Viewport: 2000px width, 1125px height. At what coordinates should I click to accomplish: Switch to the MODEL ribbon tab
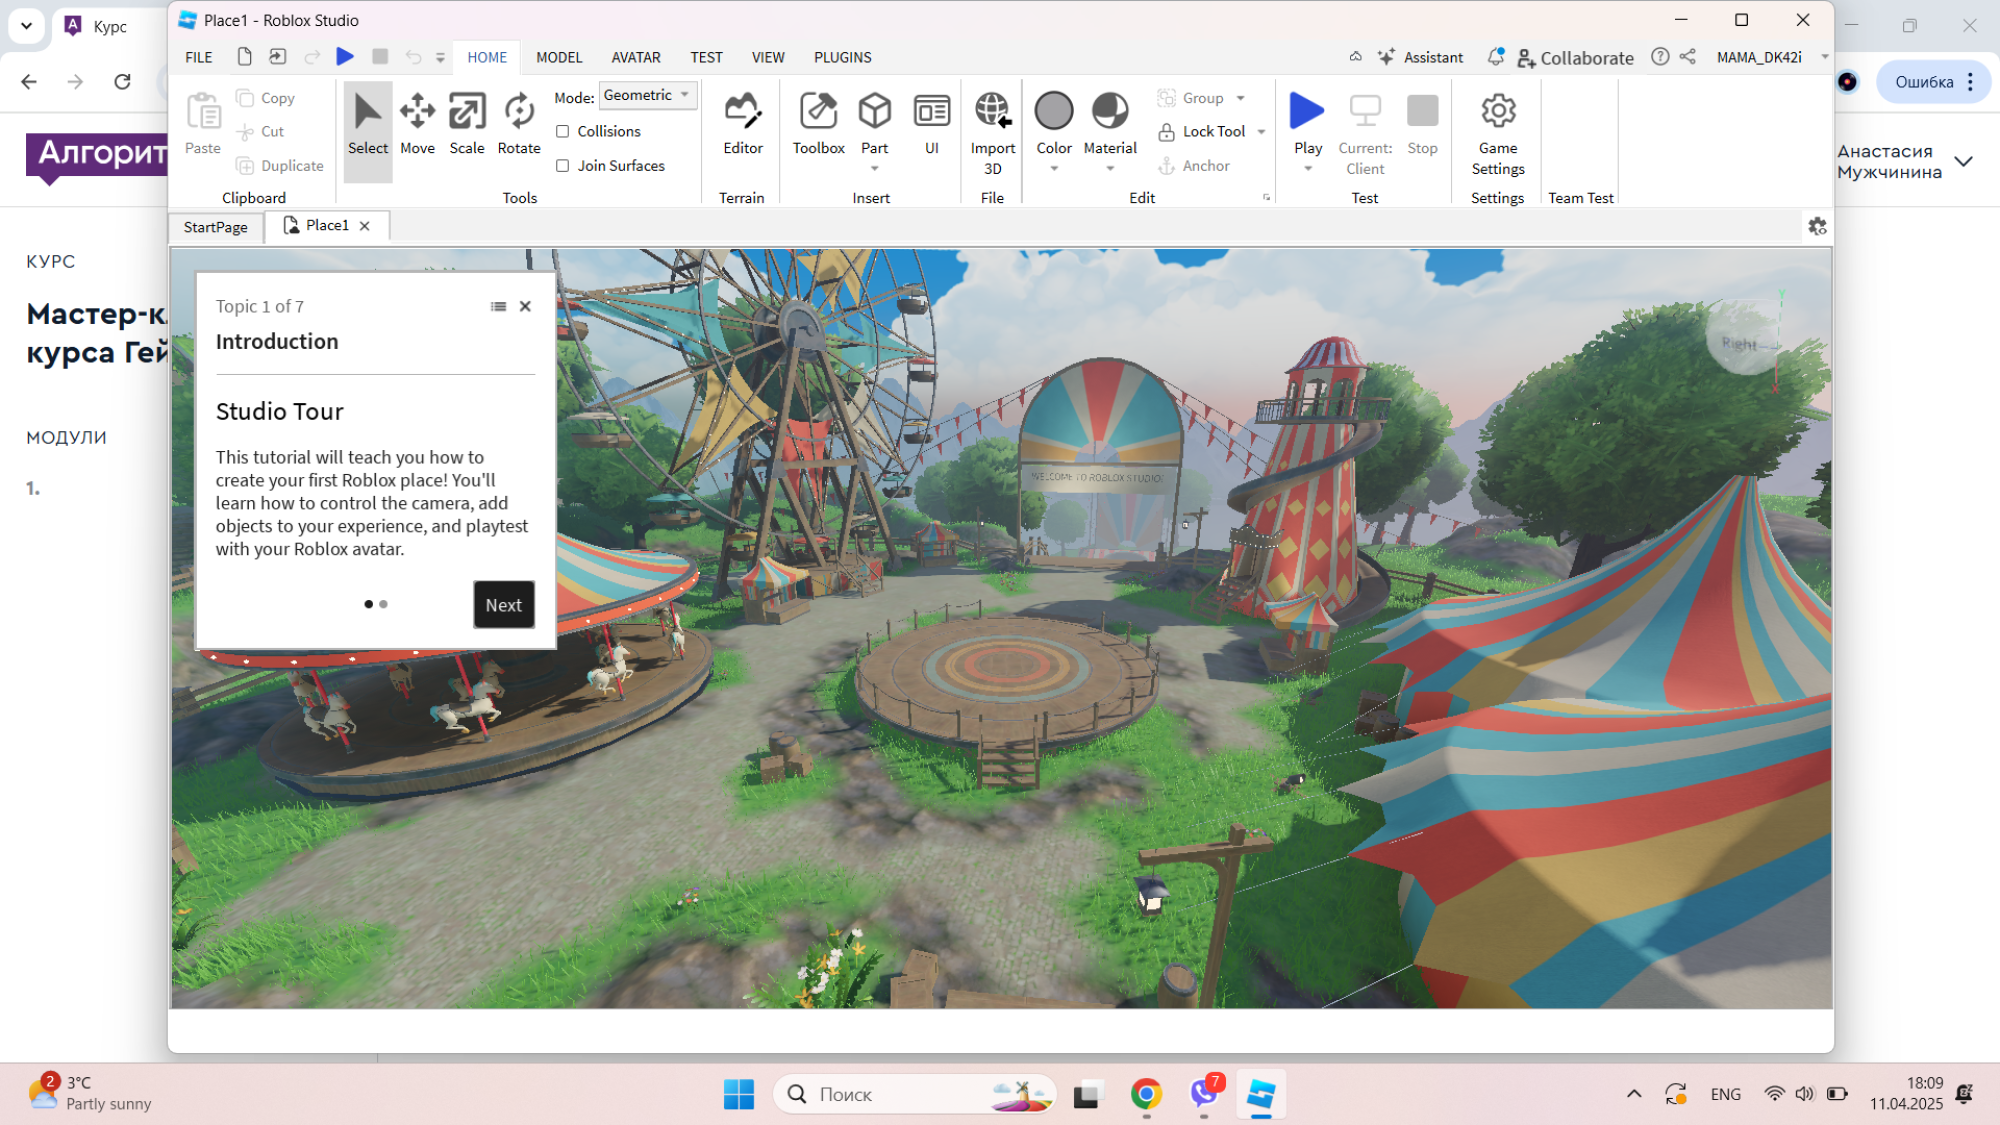[x=558, y=57]
